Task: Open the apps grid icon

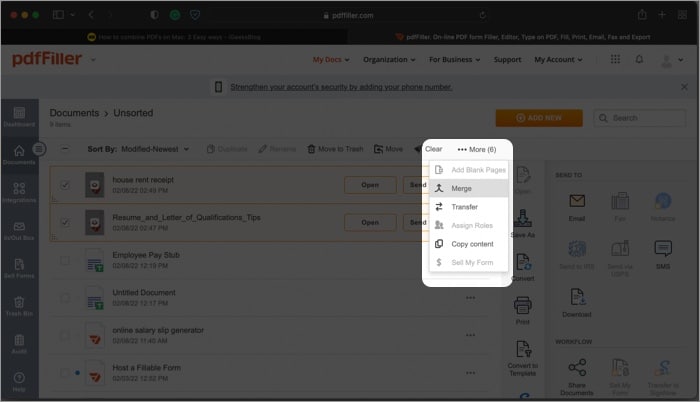Action: click(615, 59)
